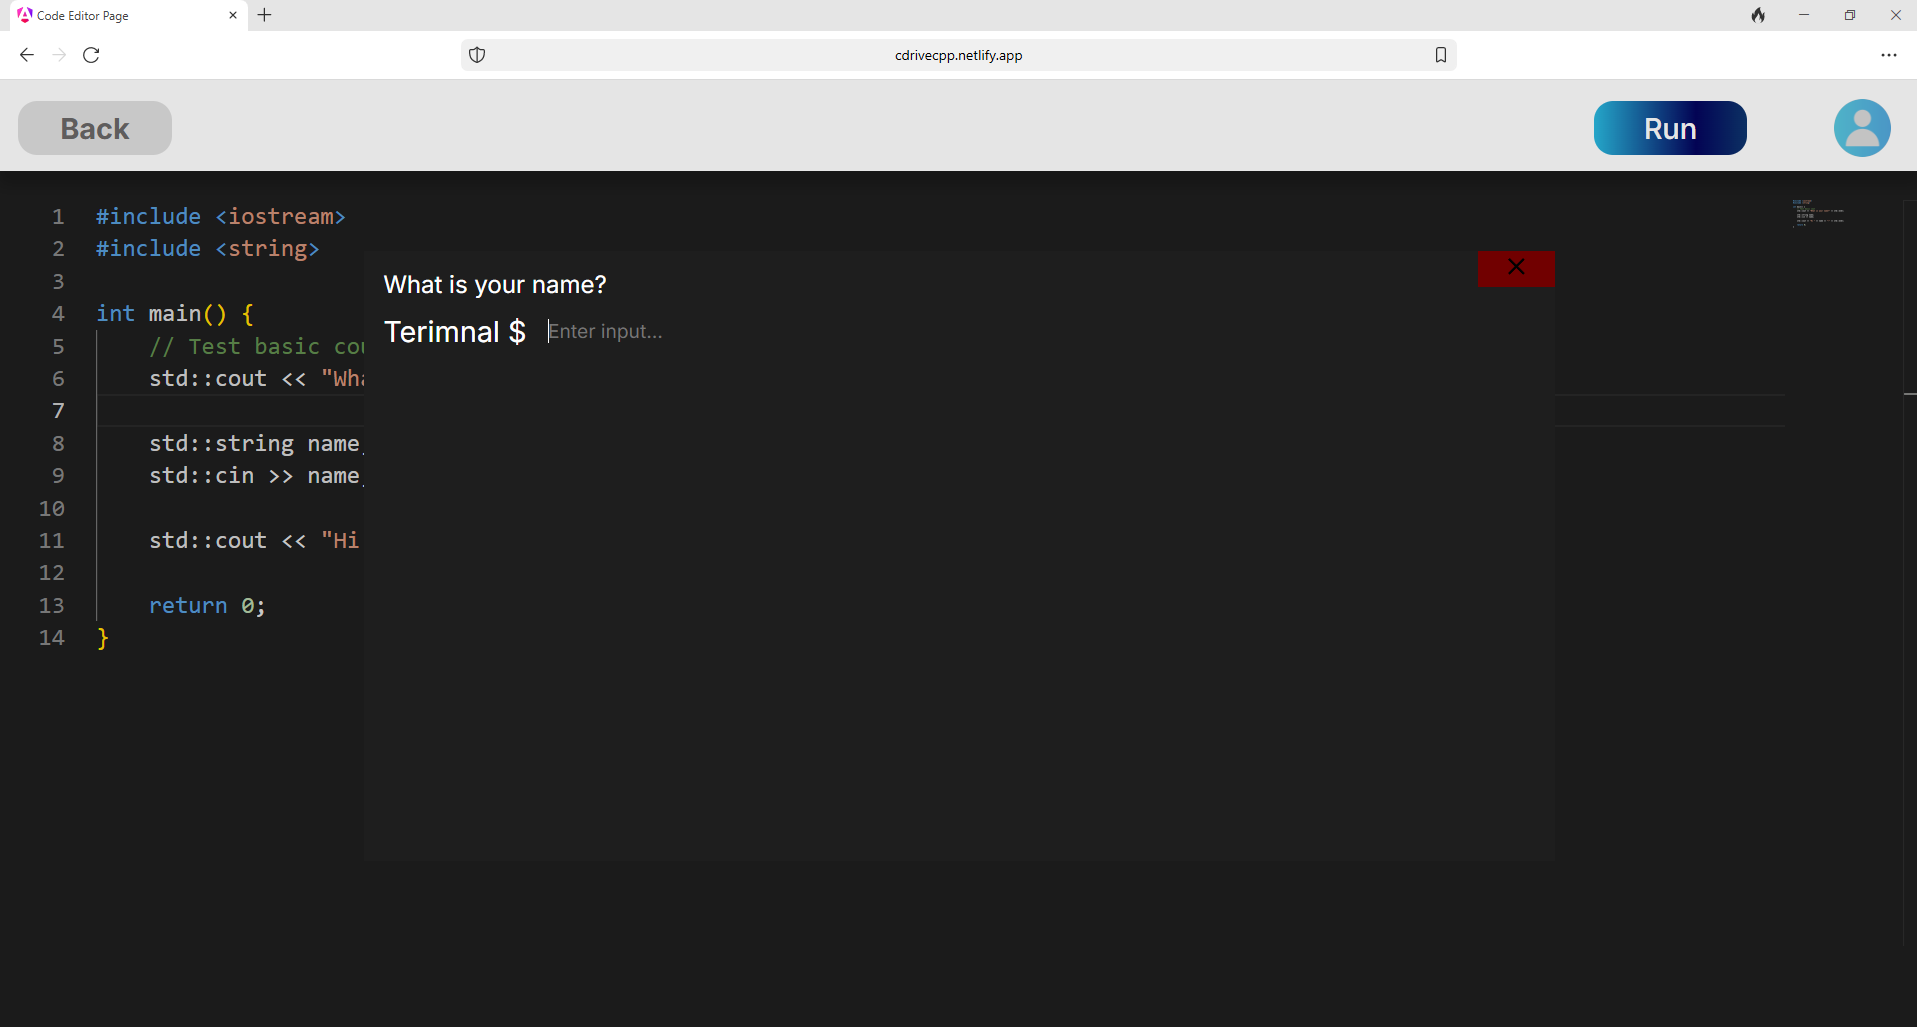Go back with browser back arrow
Image resolution: width=1917 pixels, height=1027 pixels.
click(27, 55)
